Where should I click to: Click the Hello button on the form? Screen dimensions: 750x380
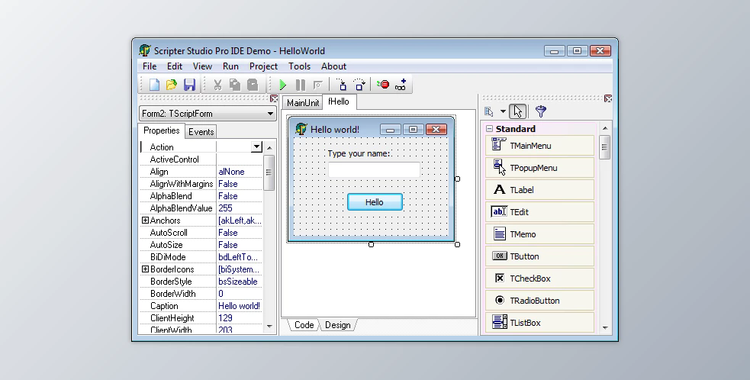[375, 202]
